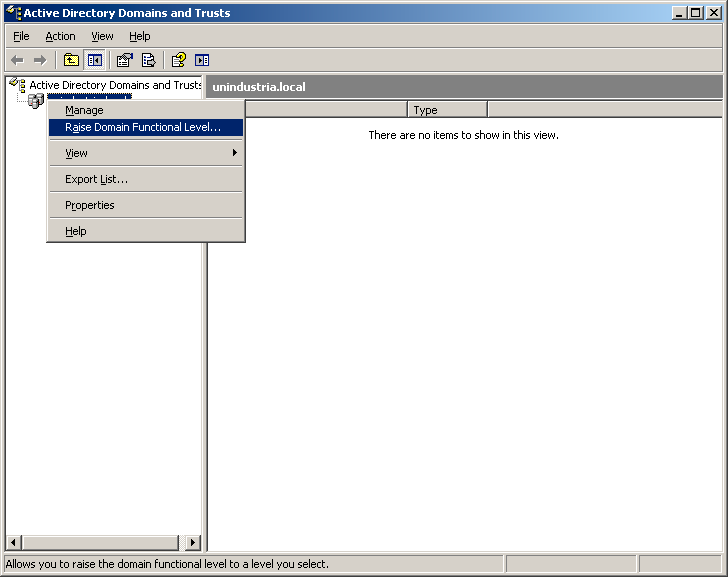Select Active Directory Domains and Trusts tree root

115,85
